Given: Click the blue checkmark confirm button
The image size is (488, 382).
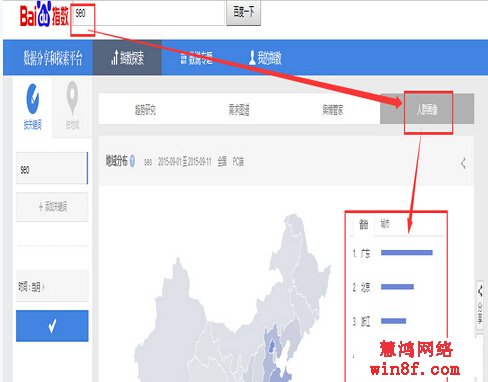Looking at the screenshot, I should tap(52, 326).
